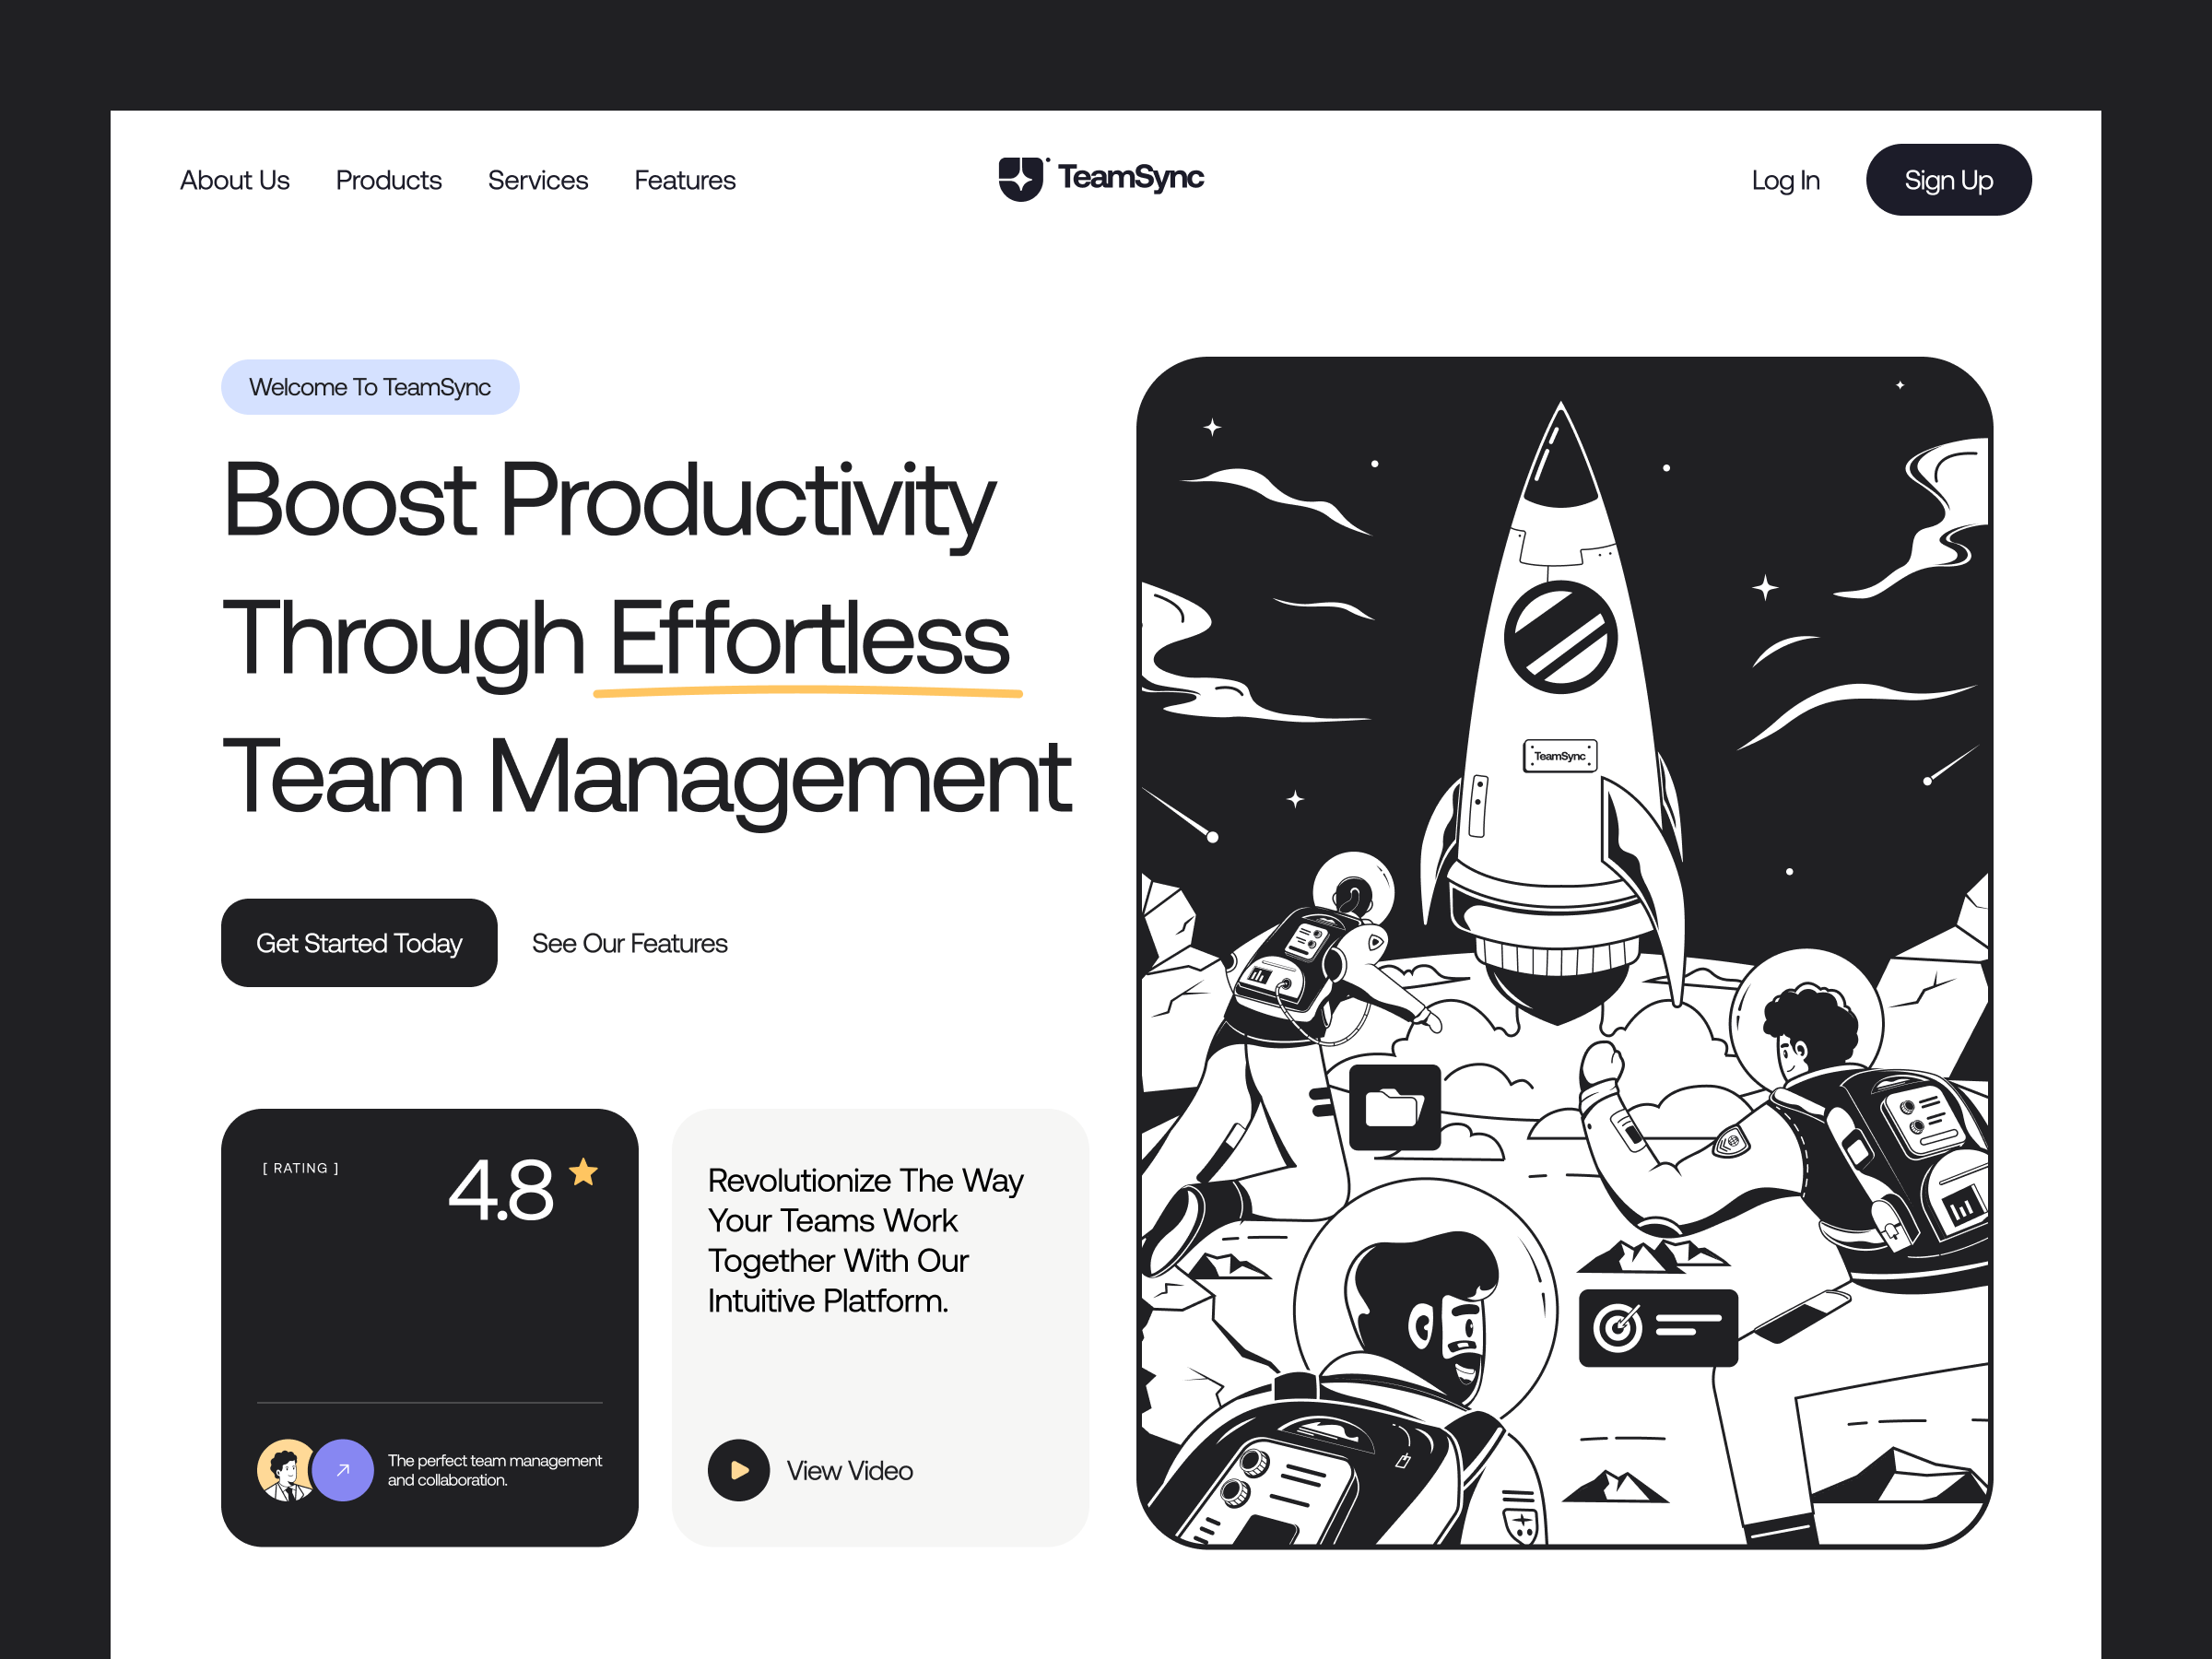Go to the Services section

(537, 180)
